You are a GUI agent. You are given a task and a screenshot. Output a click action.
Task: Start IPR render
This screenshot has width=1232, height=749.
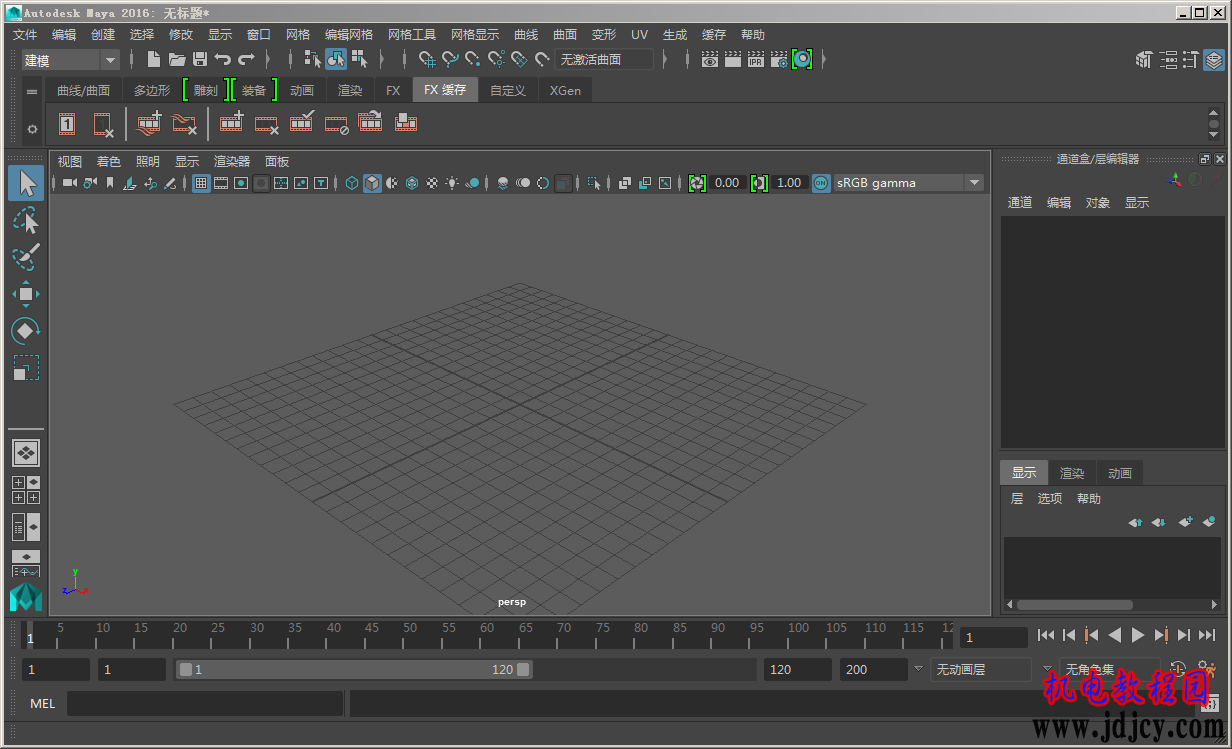coord(756,60)
